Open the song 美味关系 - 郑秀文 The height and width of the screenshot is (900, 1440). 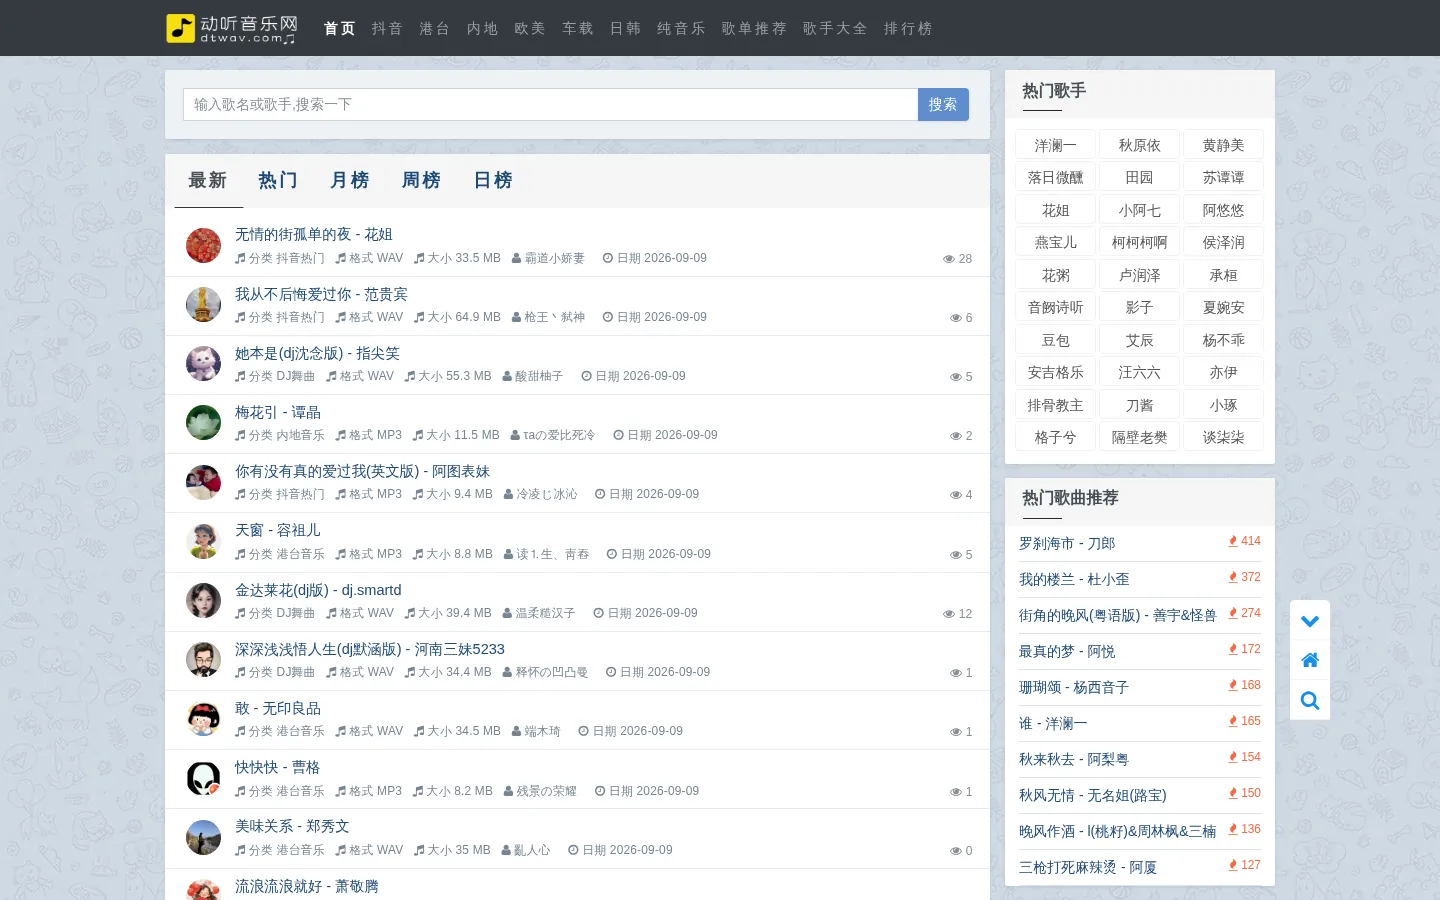[x=292, y=826]
